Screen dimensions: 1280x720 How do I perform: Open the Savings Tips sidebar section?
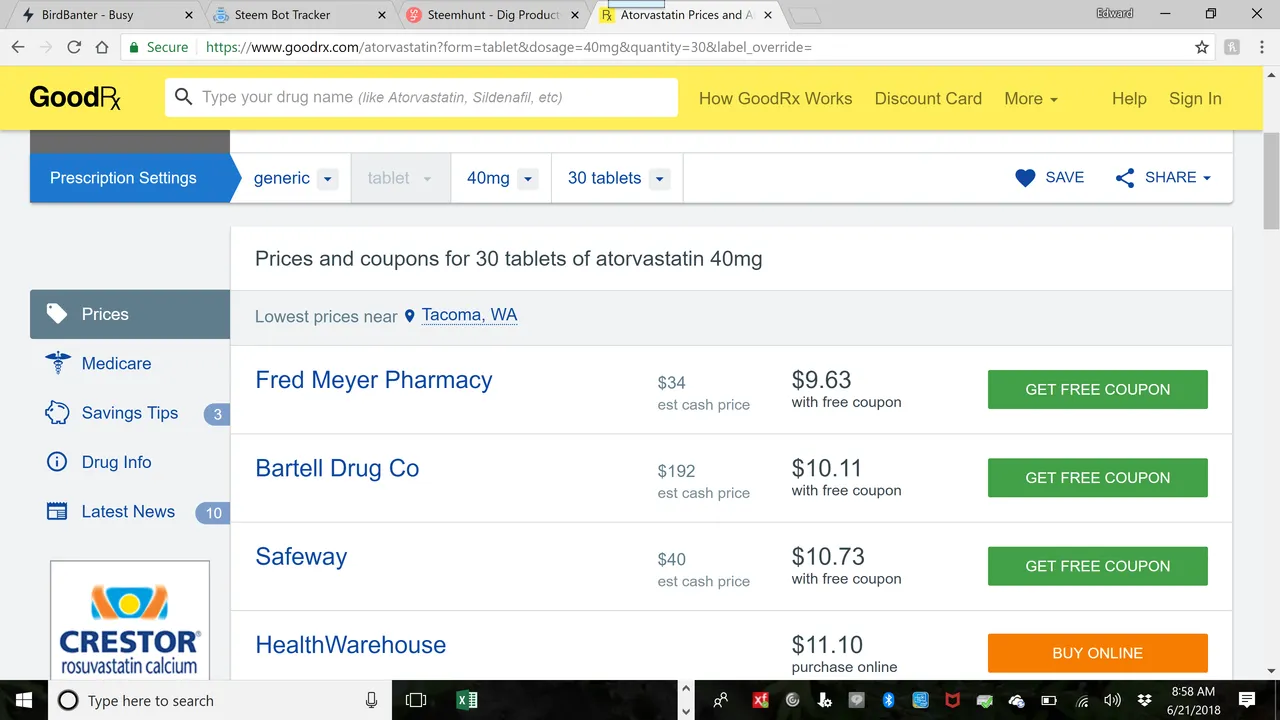click(130, 412)
